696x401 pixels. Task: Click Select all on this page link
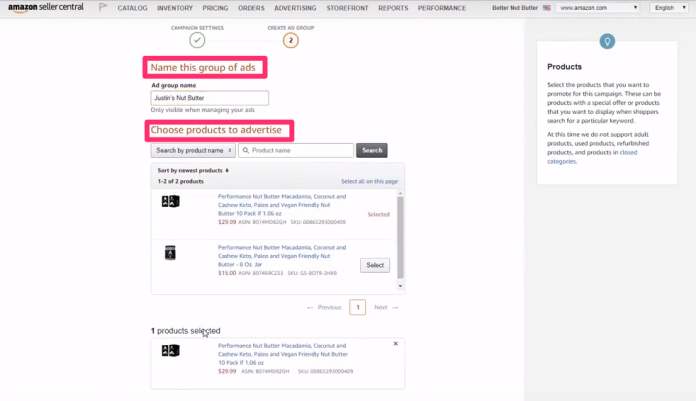click(369, 181)
